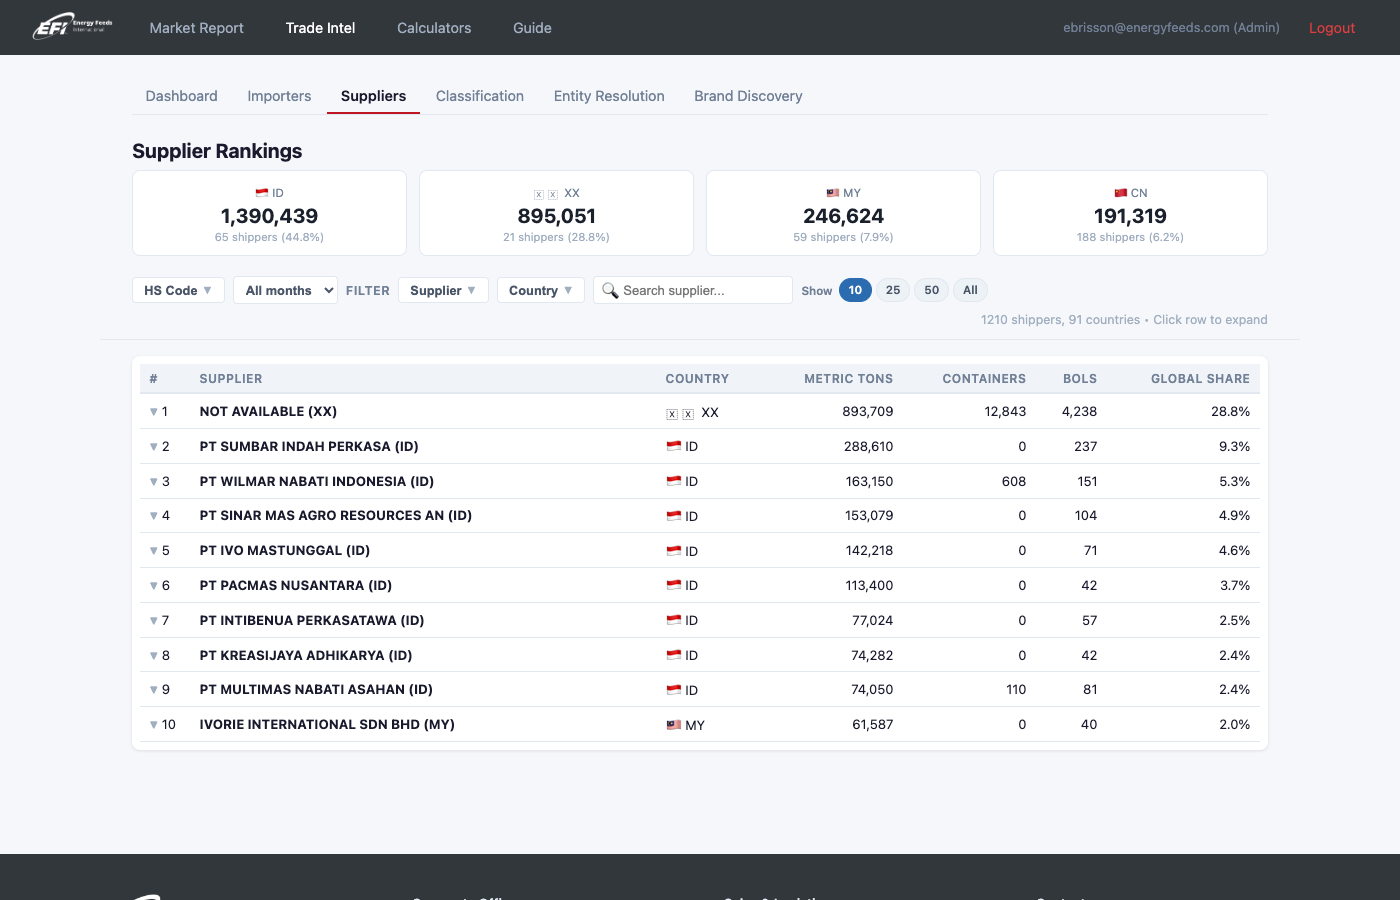Show 25 rows per page
Viewport: 1400px width, 900px height.
click(x=893, y=290)
